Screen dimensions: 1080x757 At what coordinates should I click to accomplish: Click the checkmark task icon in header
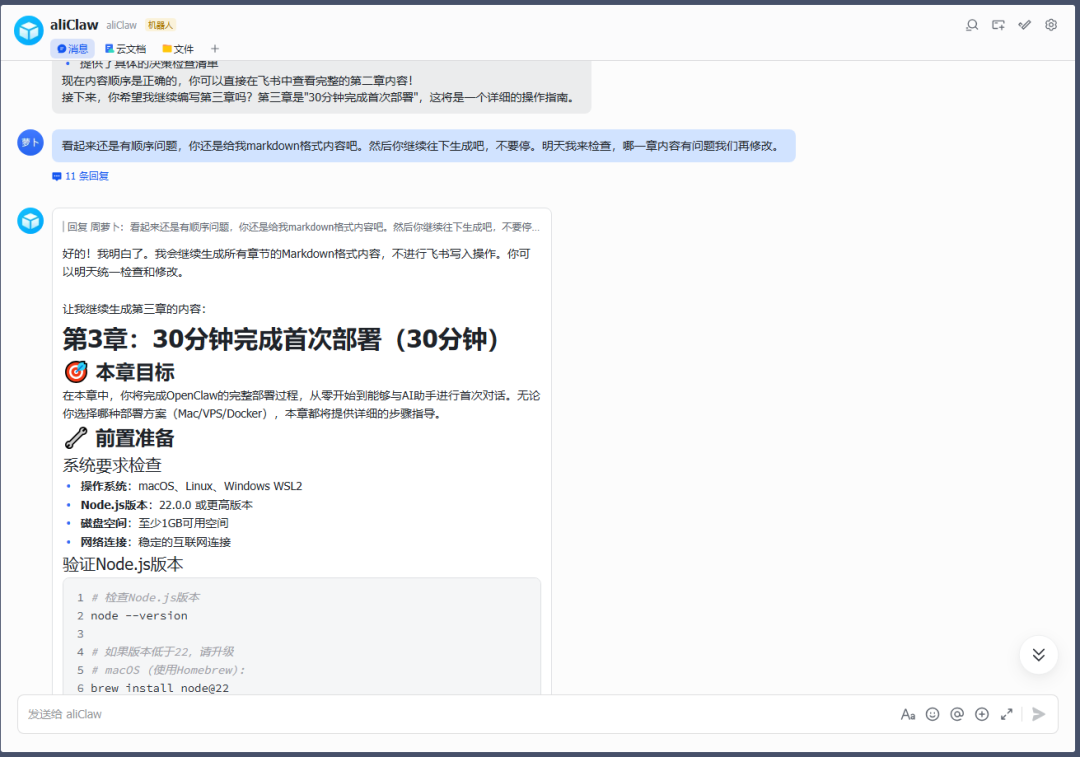click(x=1025, y=25)
